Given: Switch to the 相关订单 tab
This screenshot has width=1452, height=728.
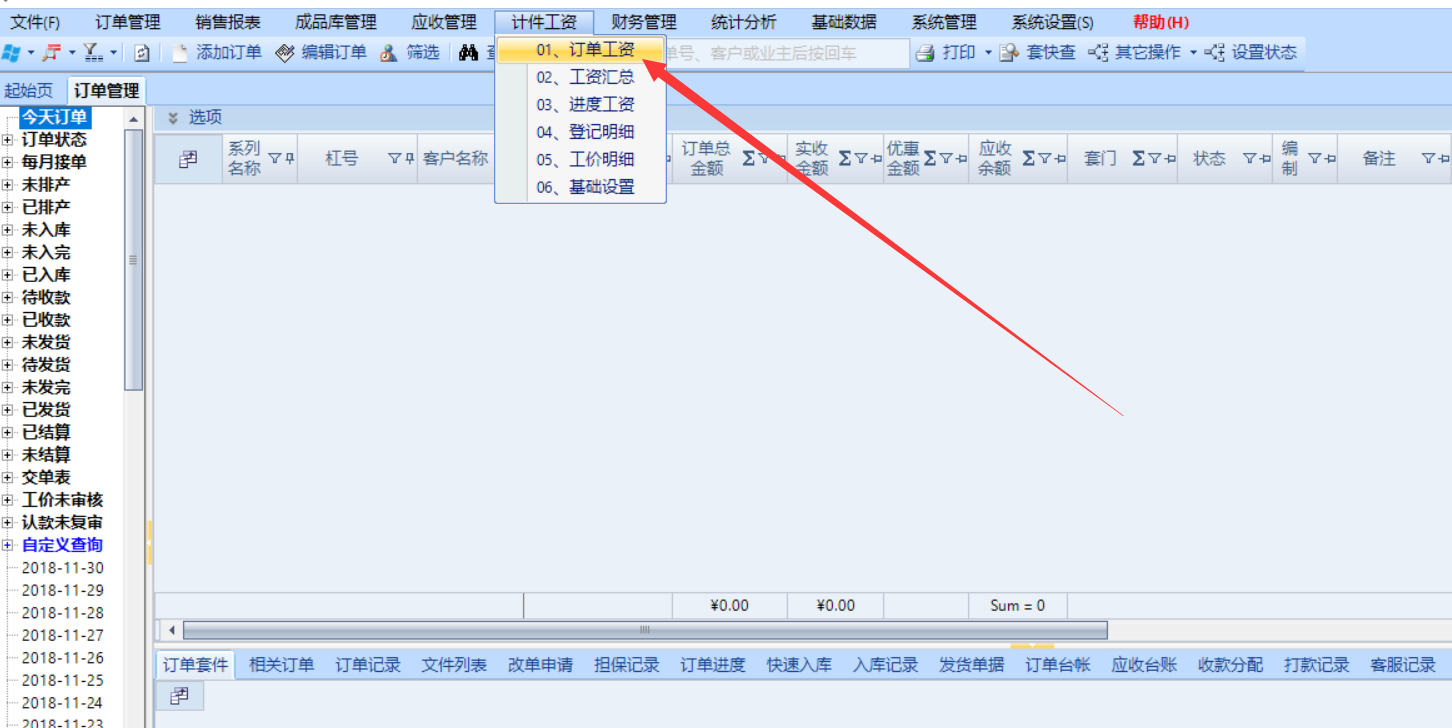Looking at the screenshot, I should tap(281, 665).
